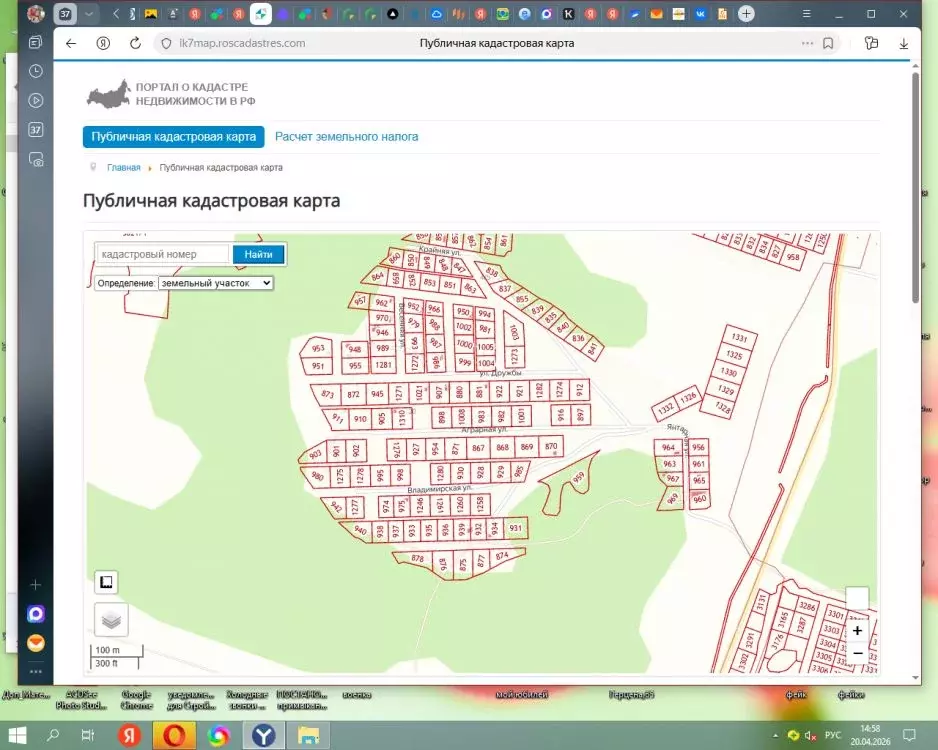938x750 pixels.
Task: Zoom in the map with plus button
Action: tap(857, 631)
